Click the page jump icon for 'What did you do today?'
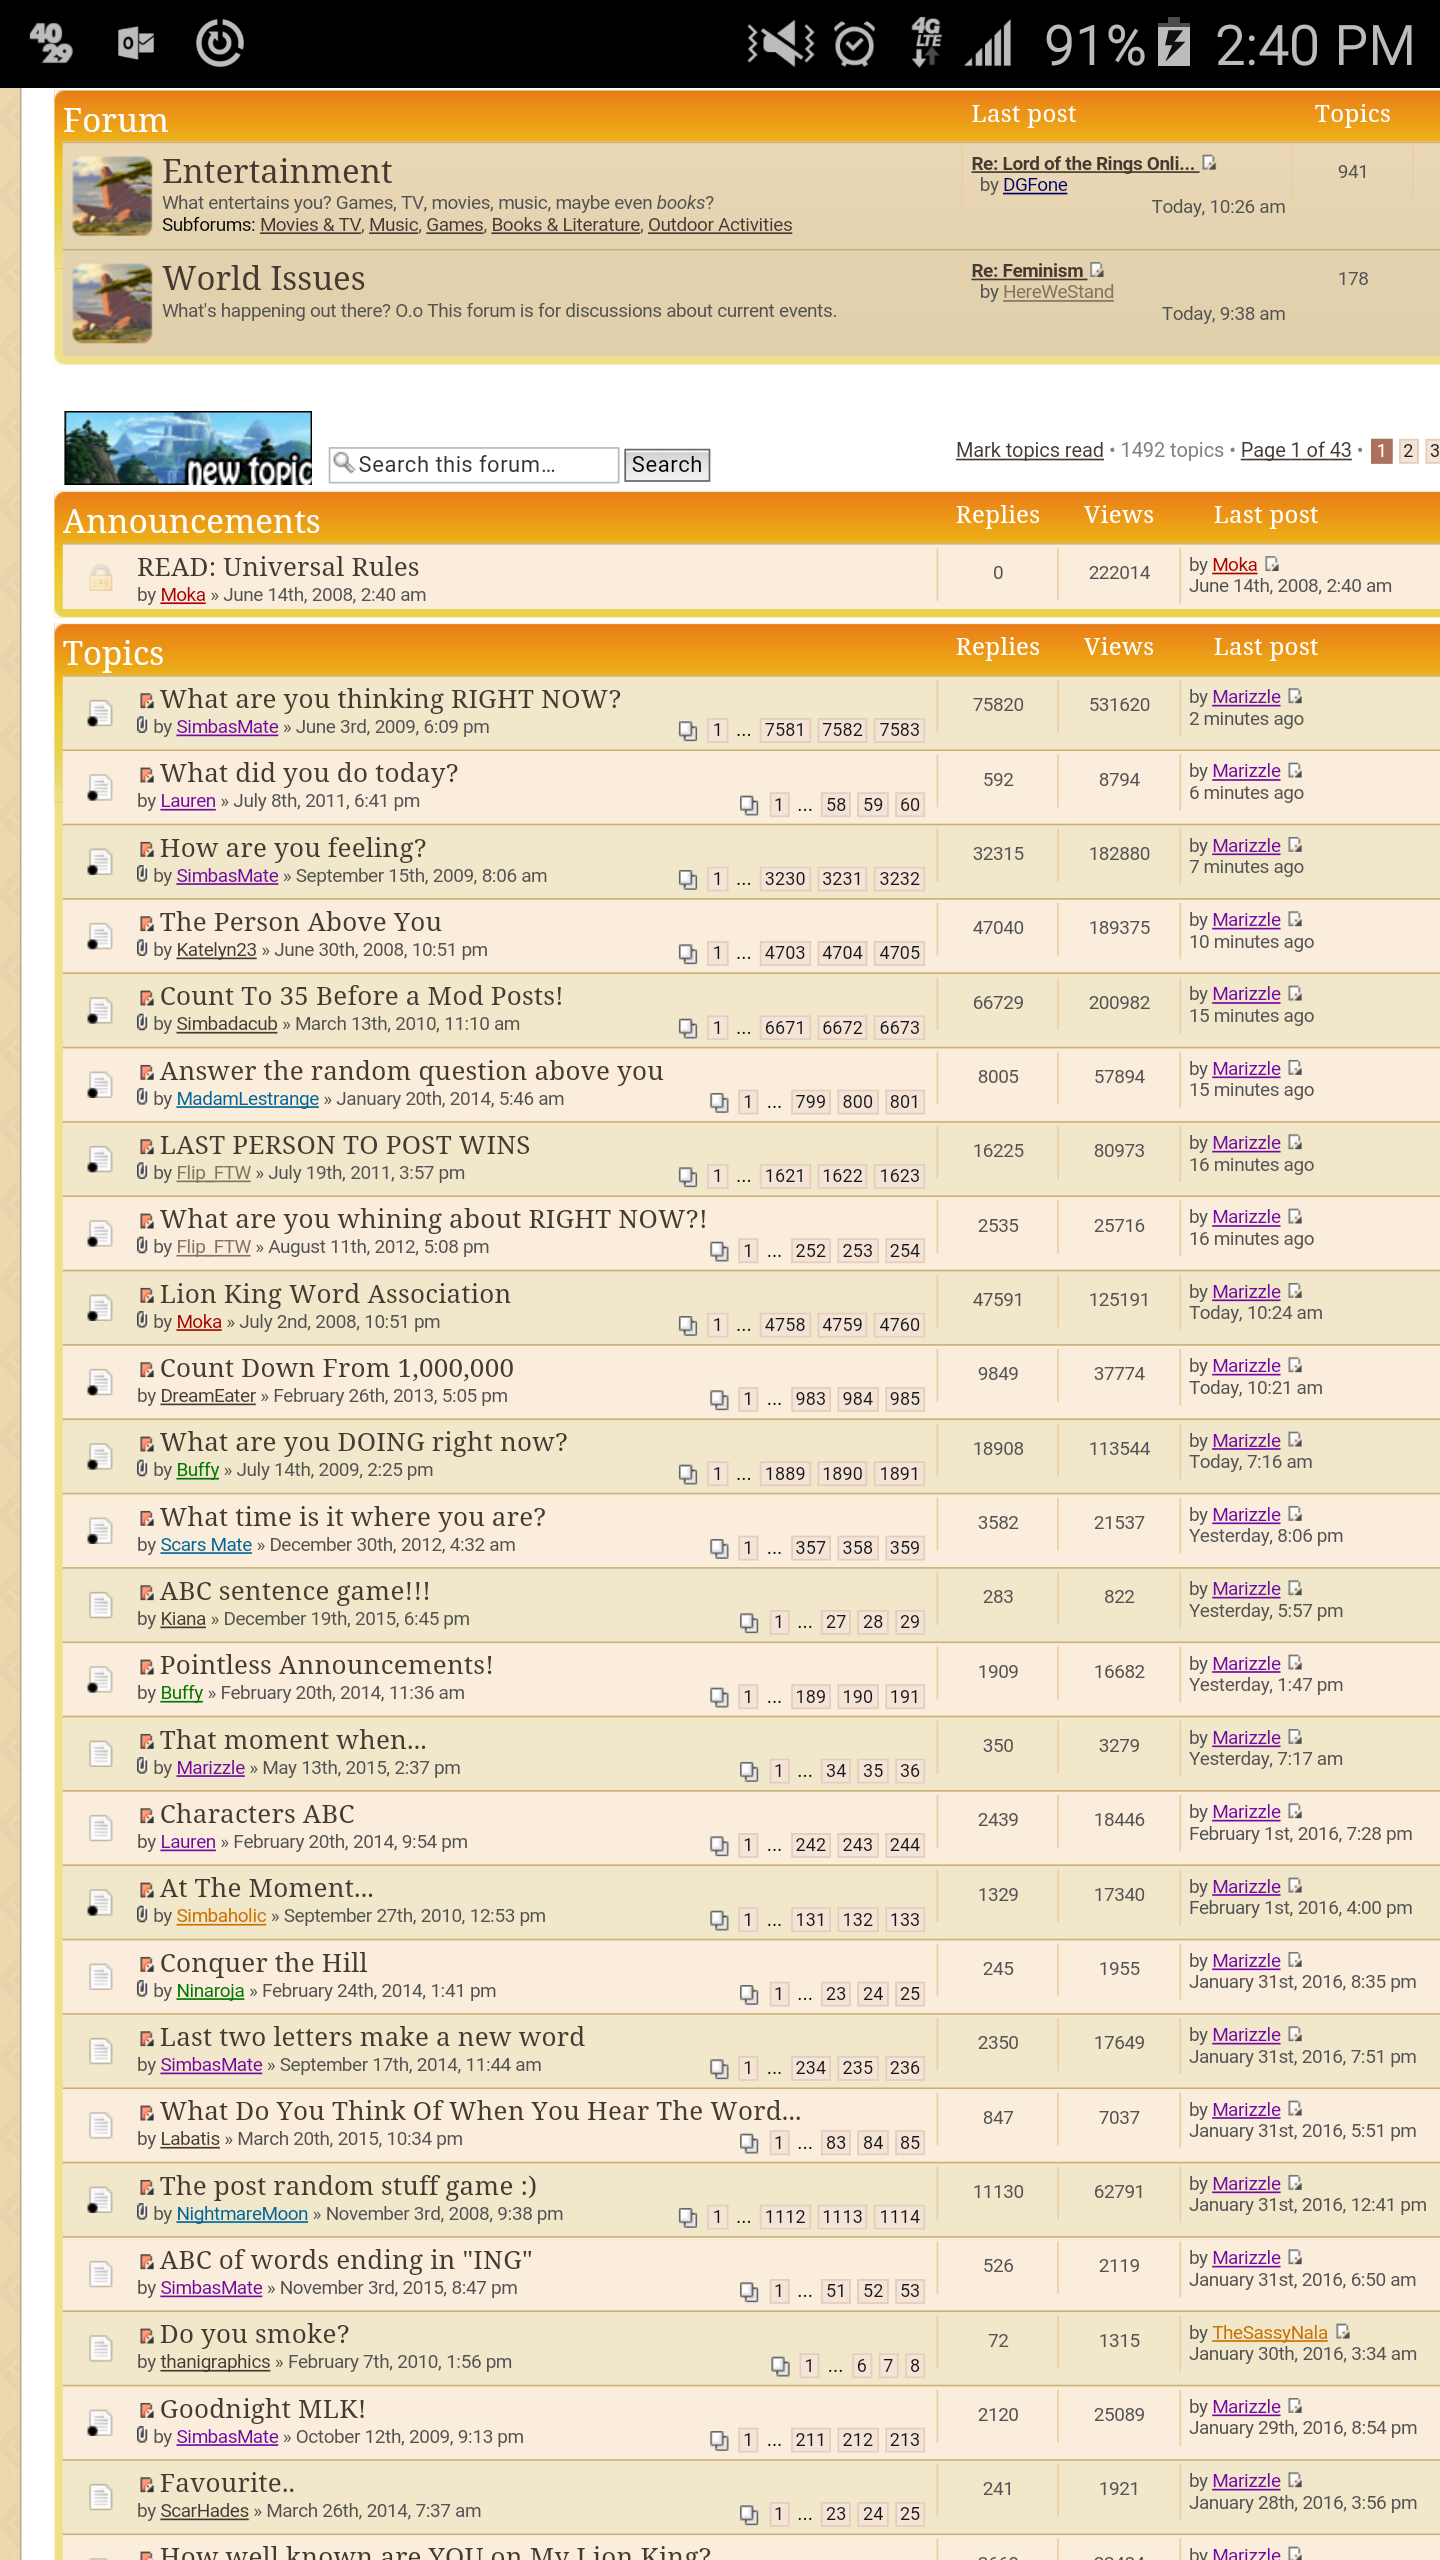Screen dimensions: 1440x2560 pyautogui.click(x=748, y=805)
